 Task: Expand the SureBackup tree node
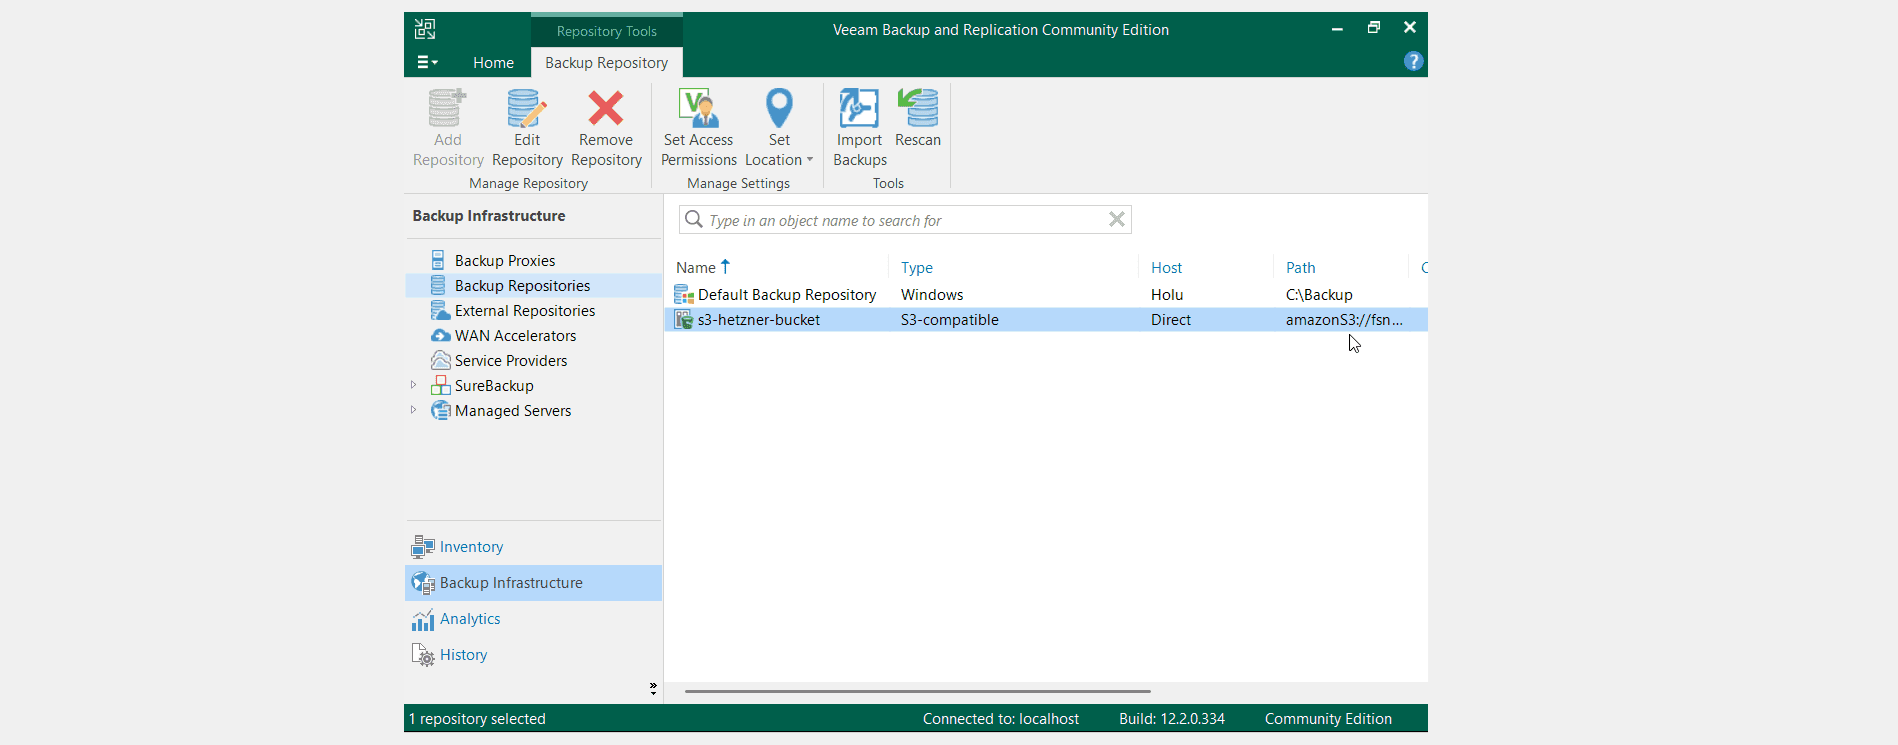tap(413, 385)
